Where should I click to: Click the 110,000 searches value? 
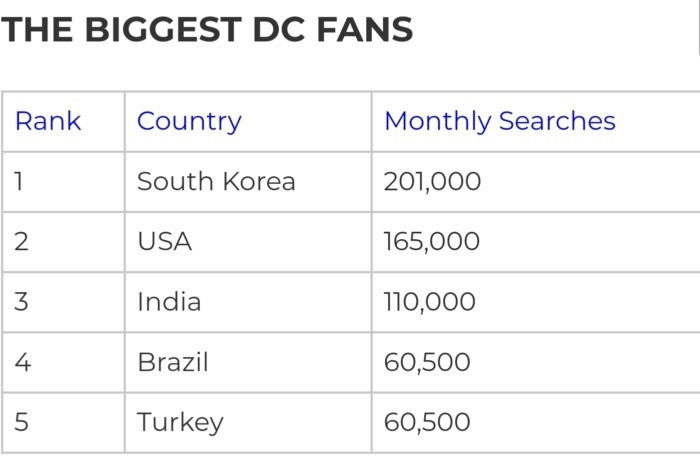click(429, 302)
